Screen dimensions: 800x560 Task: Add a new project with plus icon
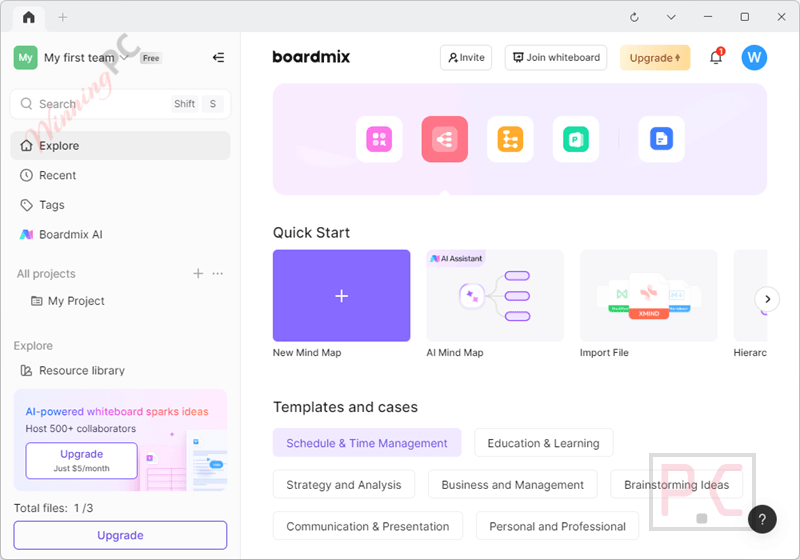pos(198,274)
